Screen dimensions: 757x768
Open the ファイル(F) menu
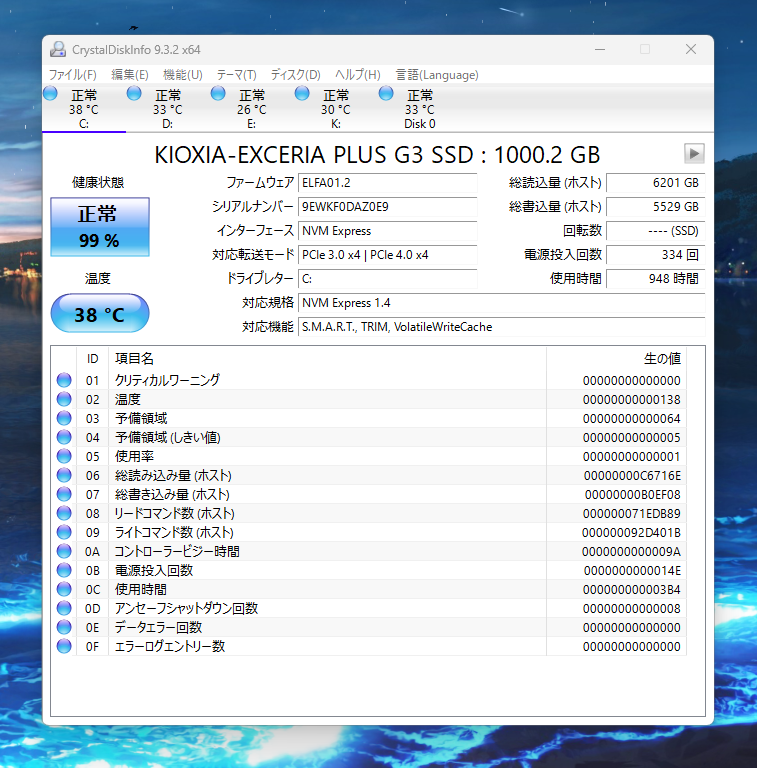click(x=73, y=75)
